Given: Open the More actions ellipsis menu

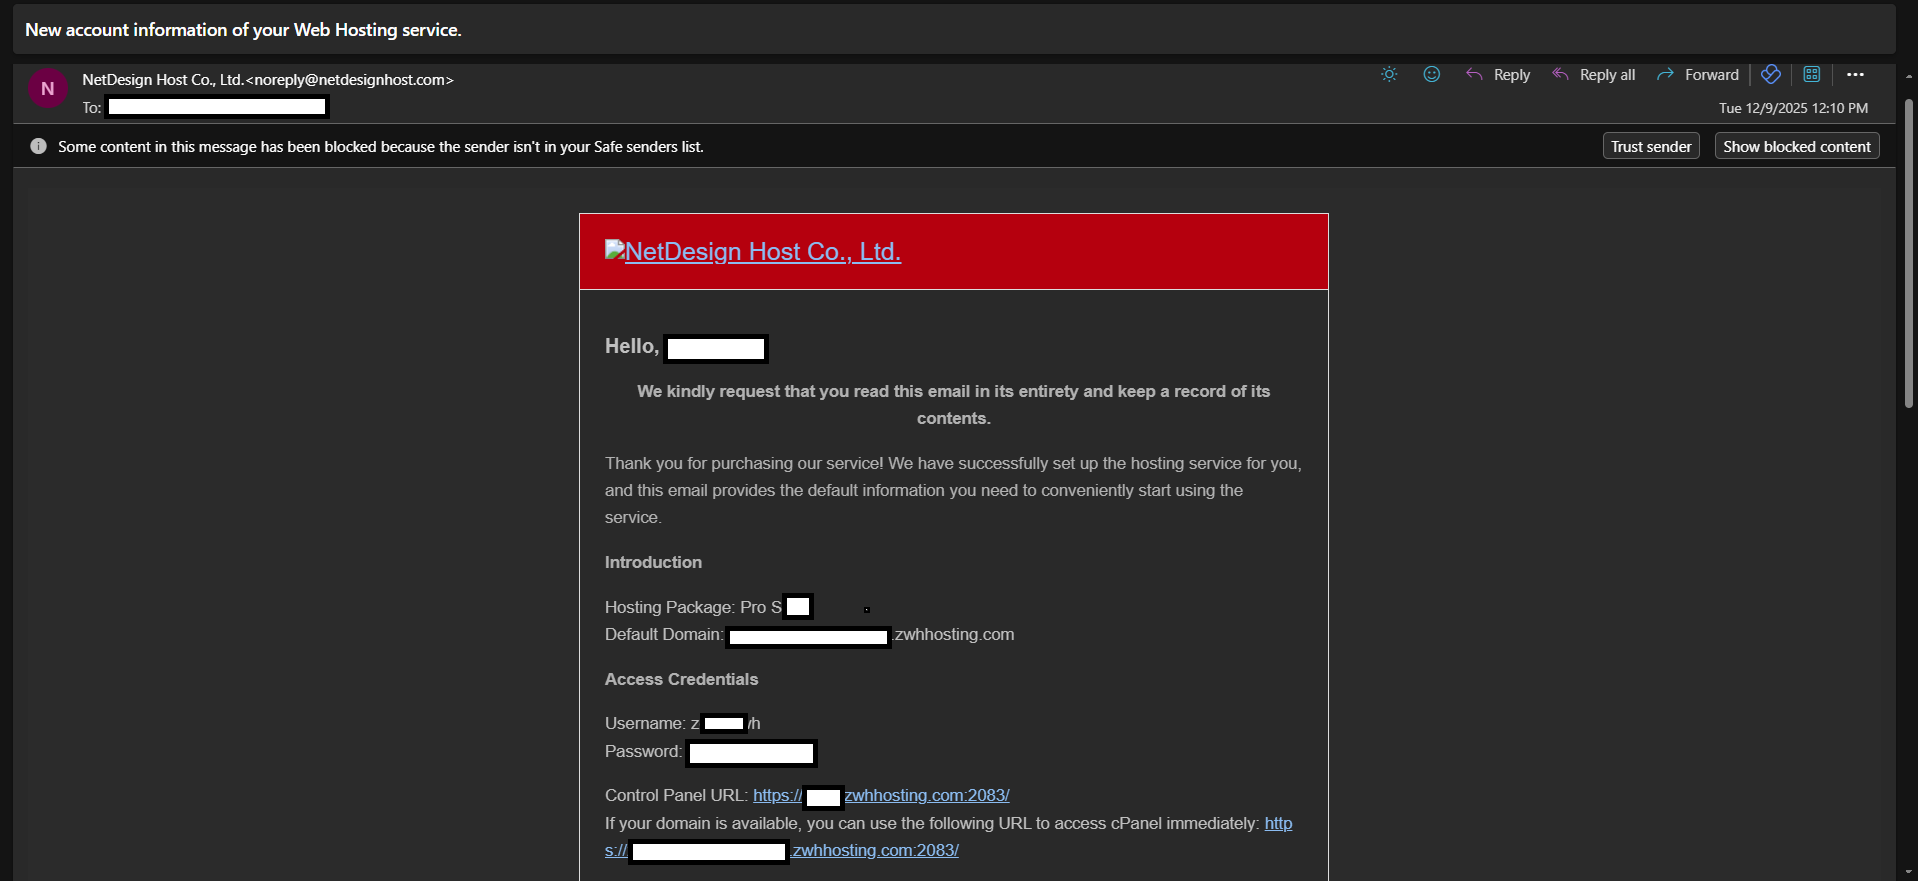Looking at the screenshot, I should pos(1855,75).
